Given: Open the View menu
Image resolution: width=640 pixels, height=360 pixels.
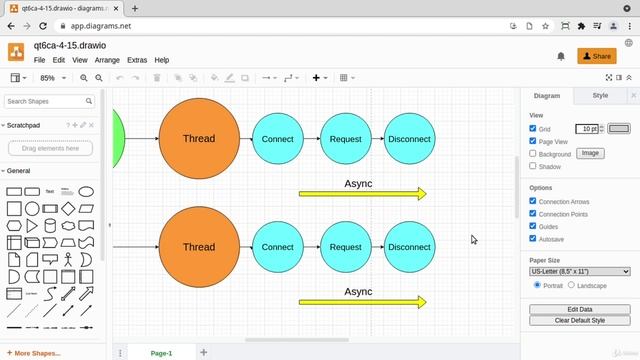Looking at the screenshot, I should tap(80, 60).
